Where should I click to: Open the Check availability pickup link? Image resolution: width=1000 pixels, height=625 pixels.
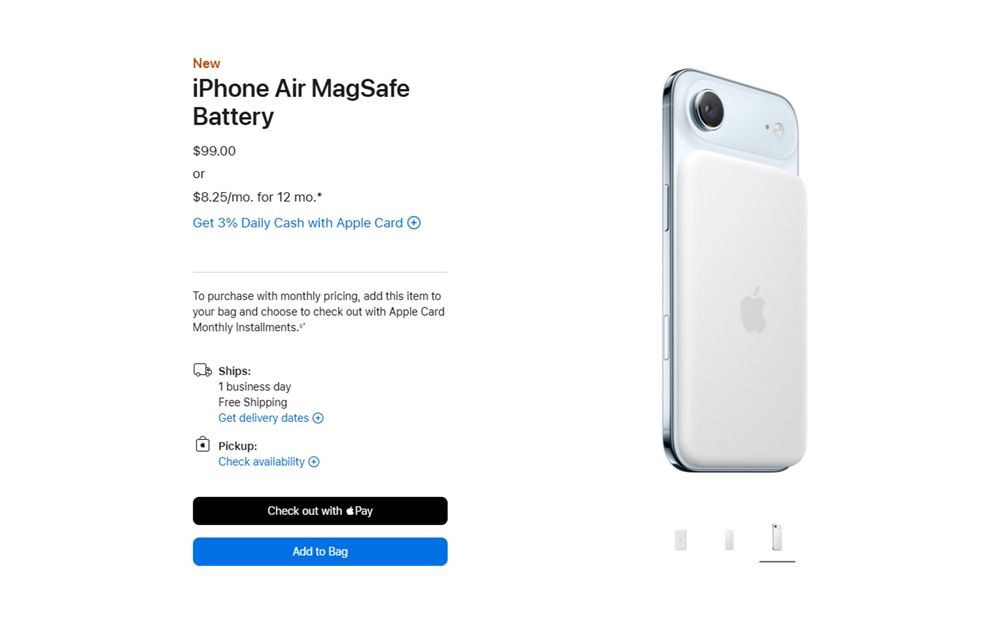pos(261,462)
